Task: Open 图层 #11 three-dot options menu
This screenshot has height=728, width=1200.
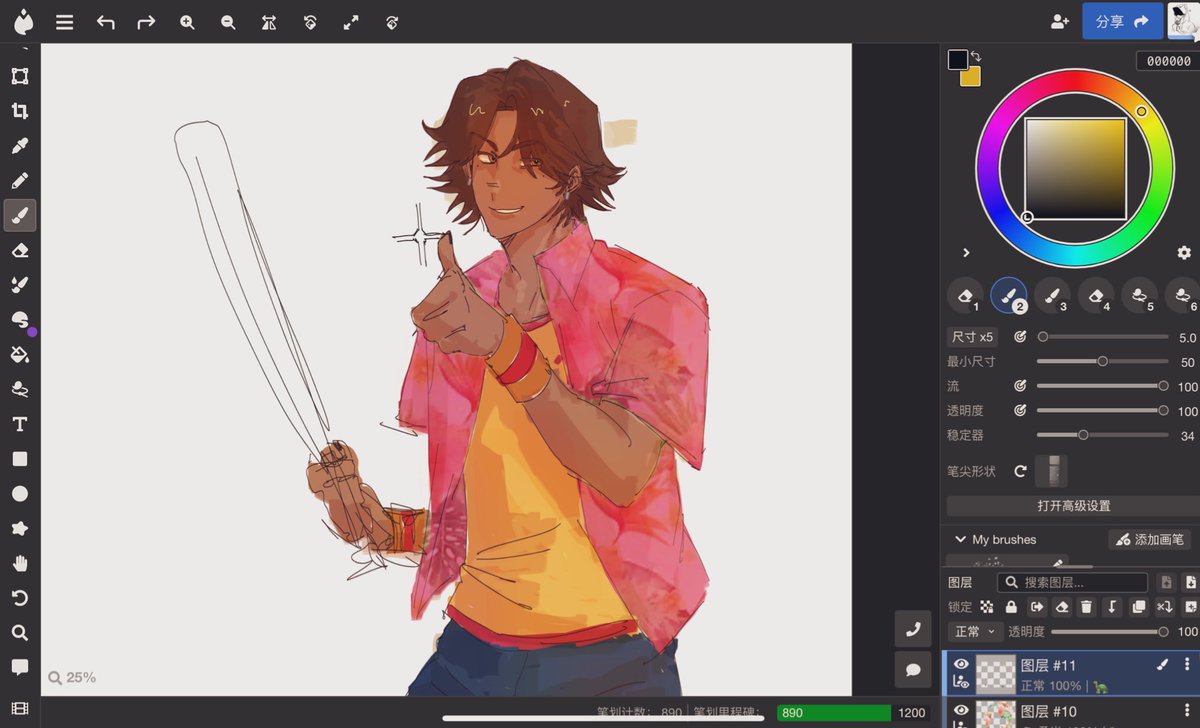Action: coord(1188,664)
